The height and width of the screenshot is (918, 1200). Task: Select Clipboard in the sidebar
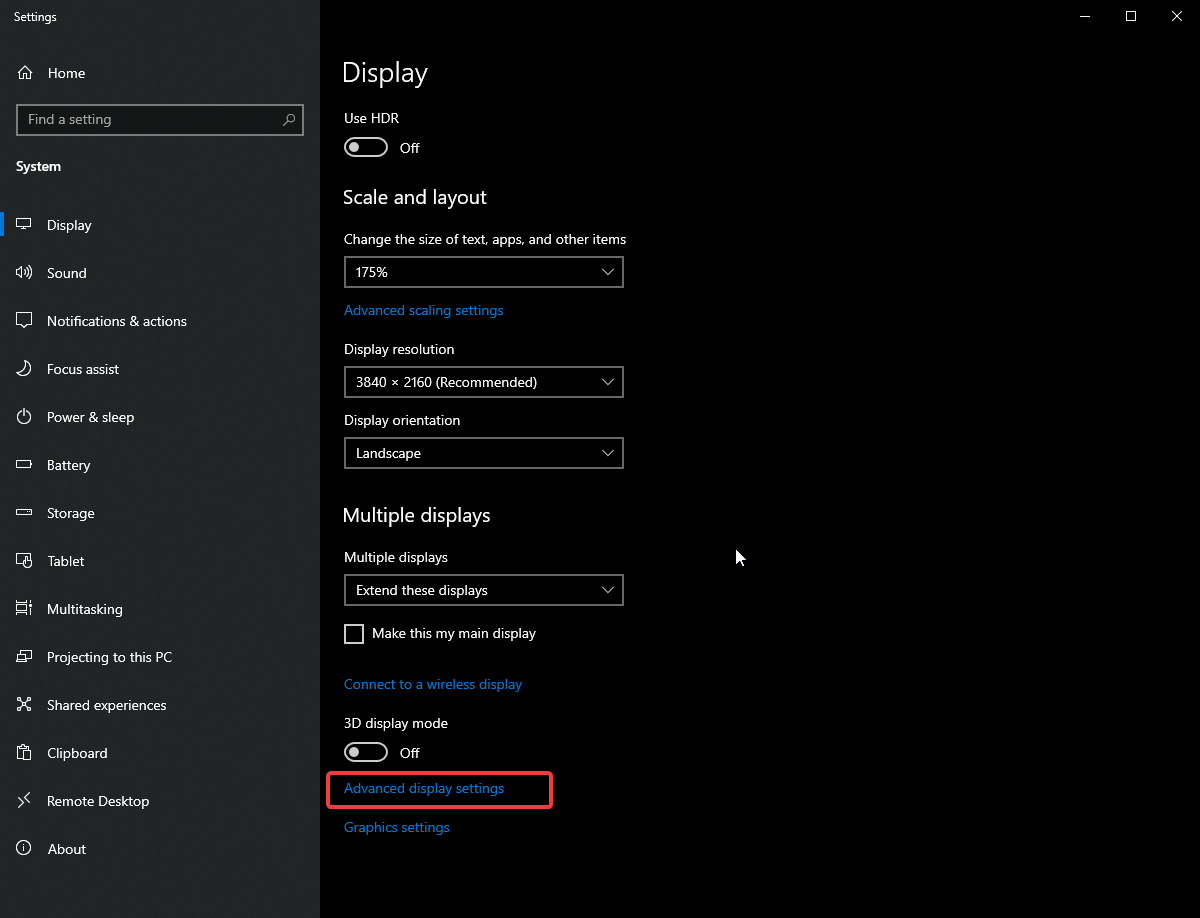coord(160,753)
